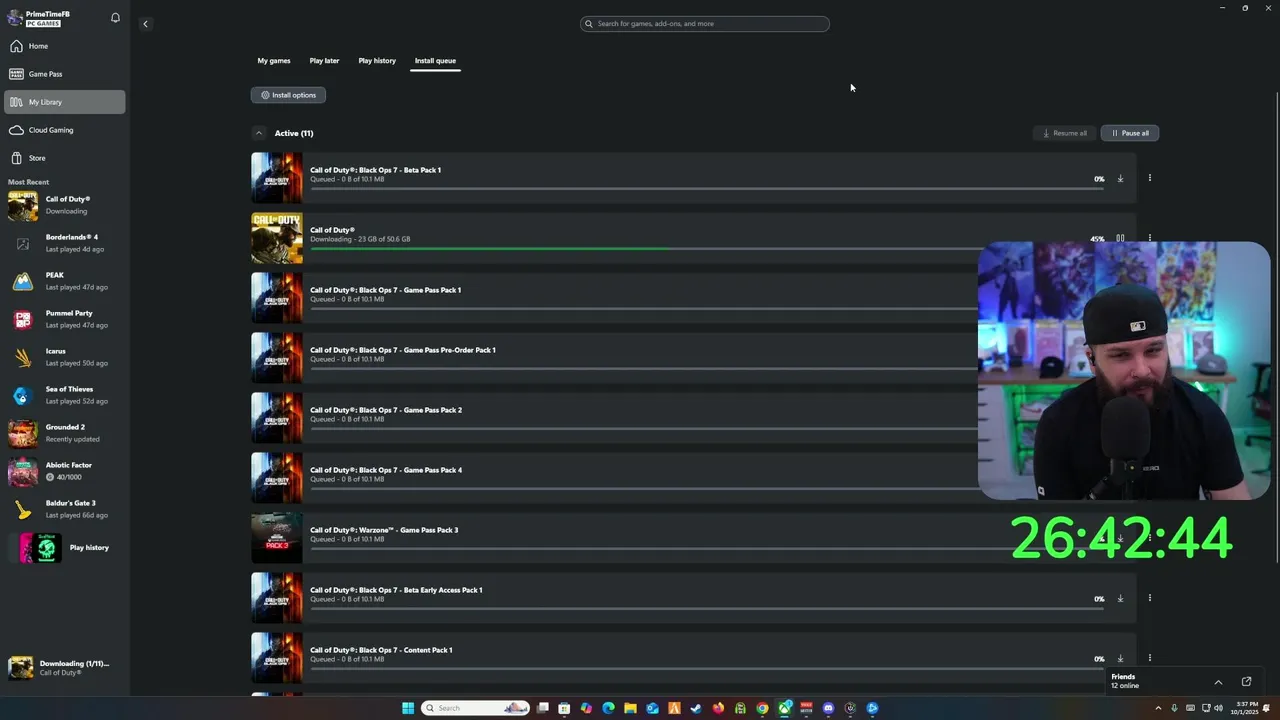Start download for Black Ops 7 Beta Pack 1
The image size is (1280, 720).
[x=1120, y=179]
